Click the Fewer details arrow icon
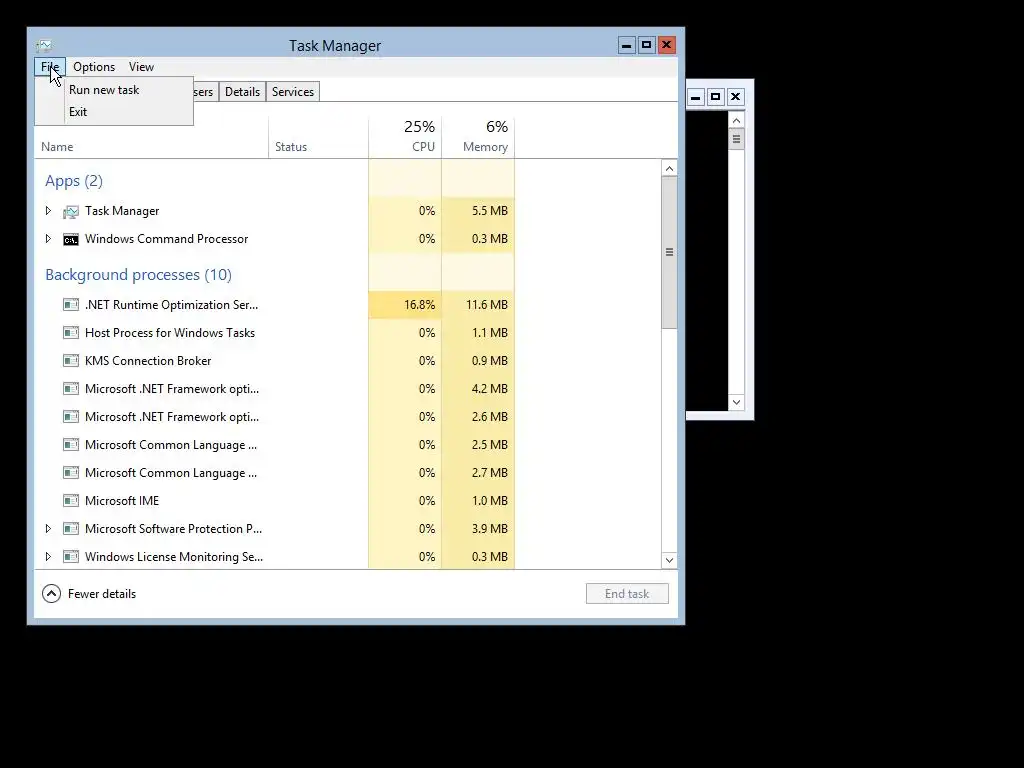1024x768 pixels. [52, 594]
